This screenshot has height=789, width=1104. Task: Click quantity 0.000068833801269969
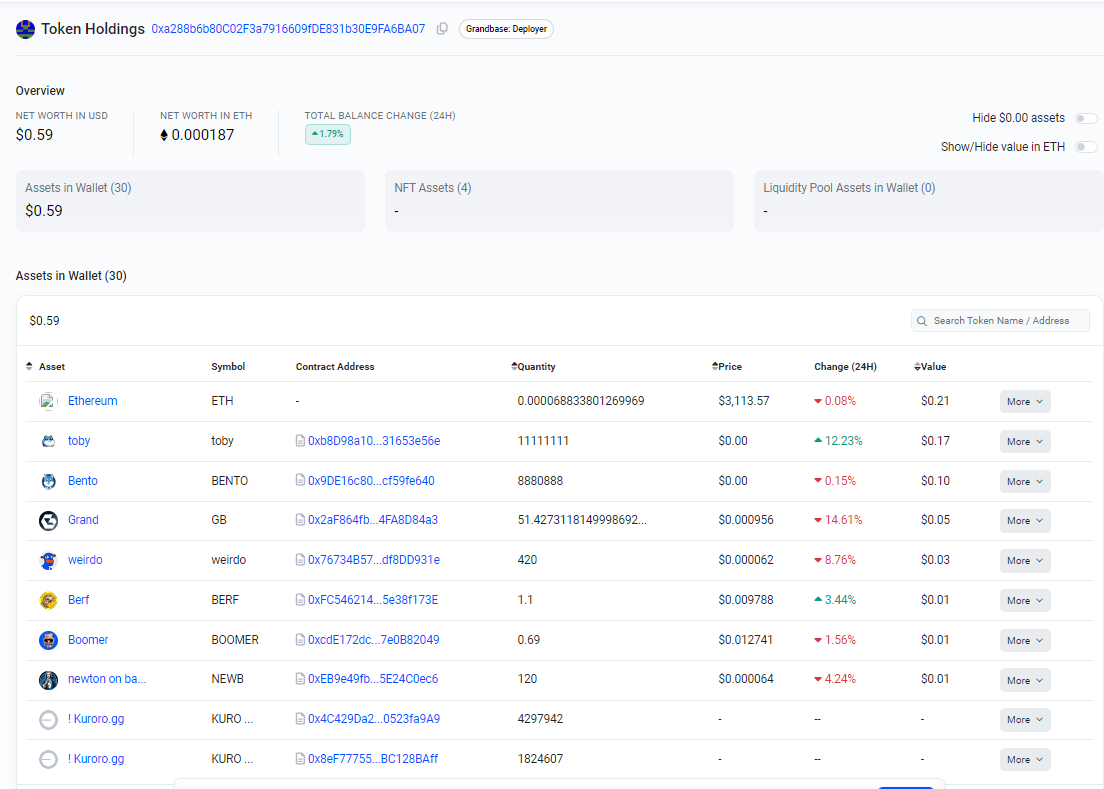pyautogui.click(x=581, y=400)
